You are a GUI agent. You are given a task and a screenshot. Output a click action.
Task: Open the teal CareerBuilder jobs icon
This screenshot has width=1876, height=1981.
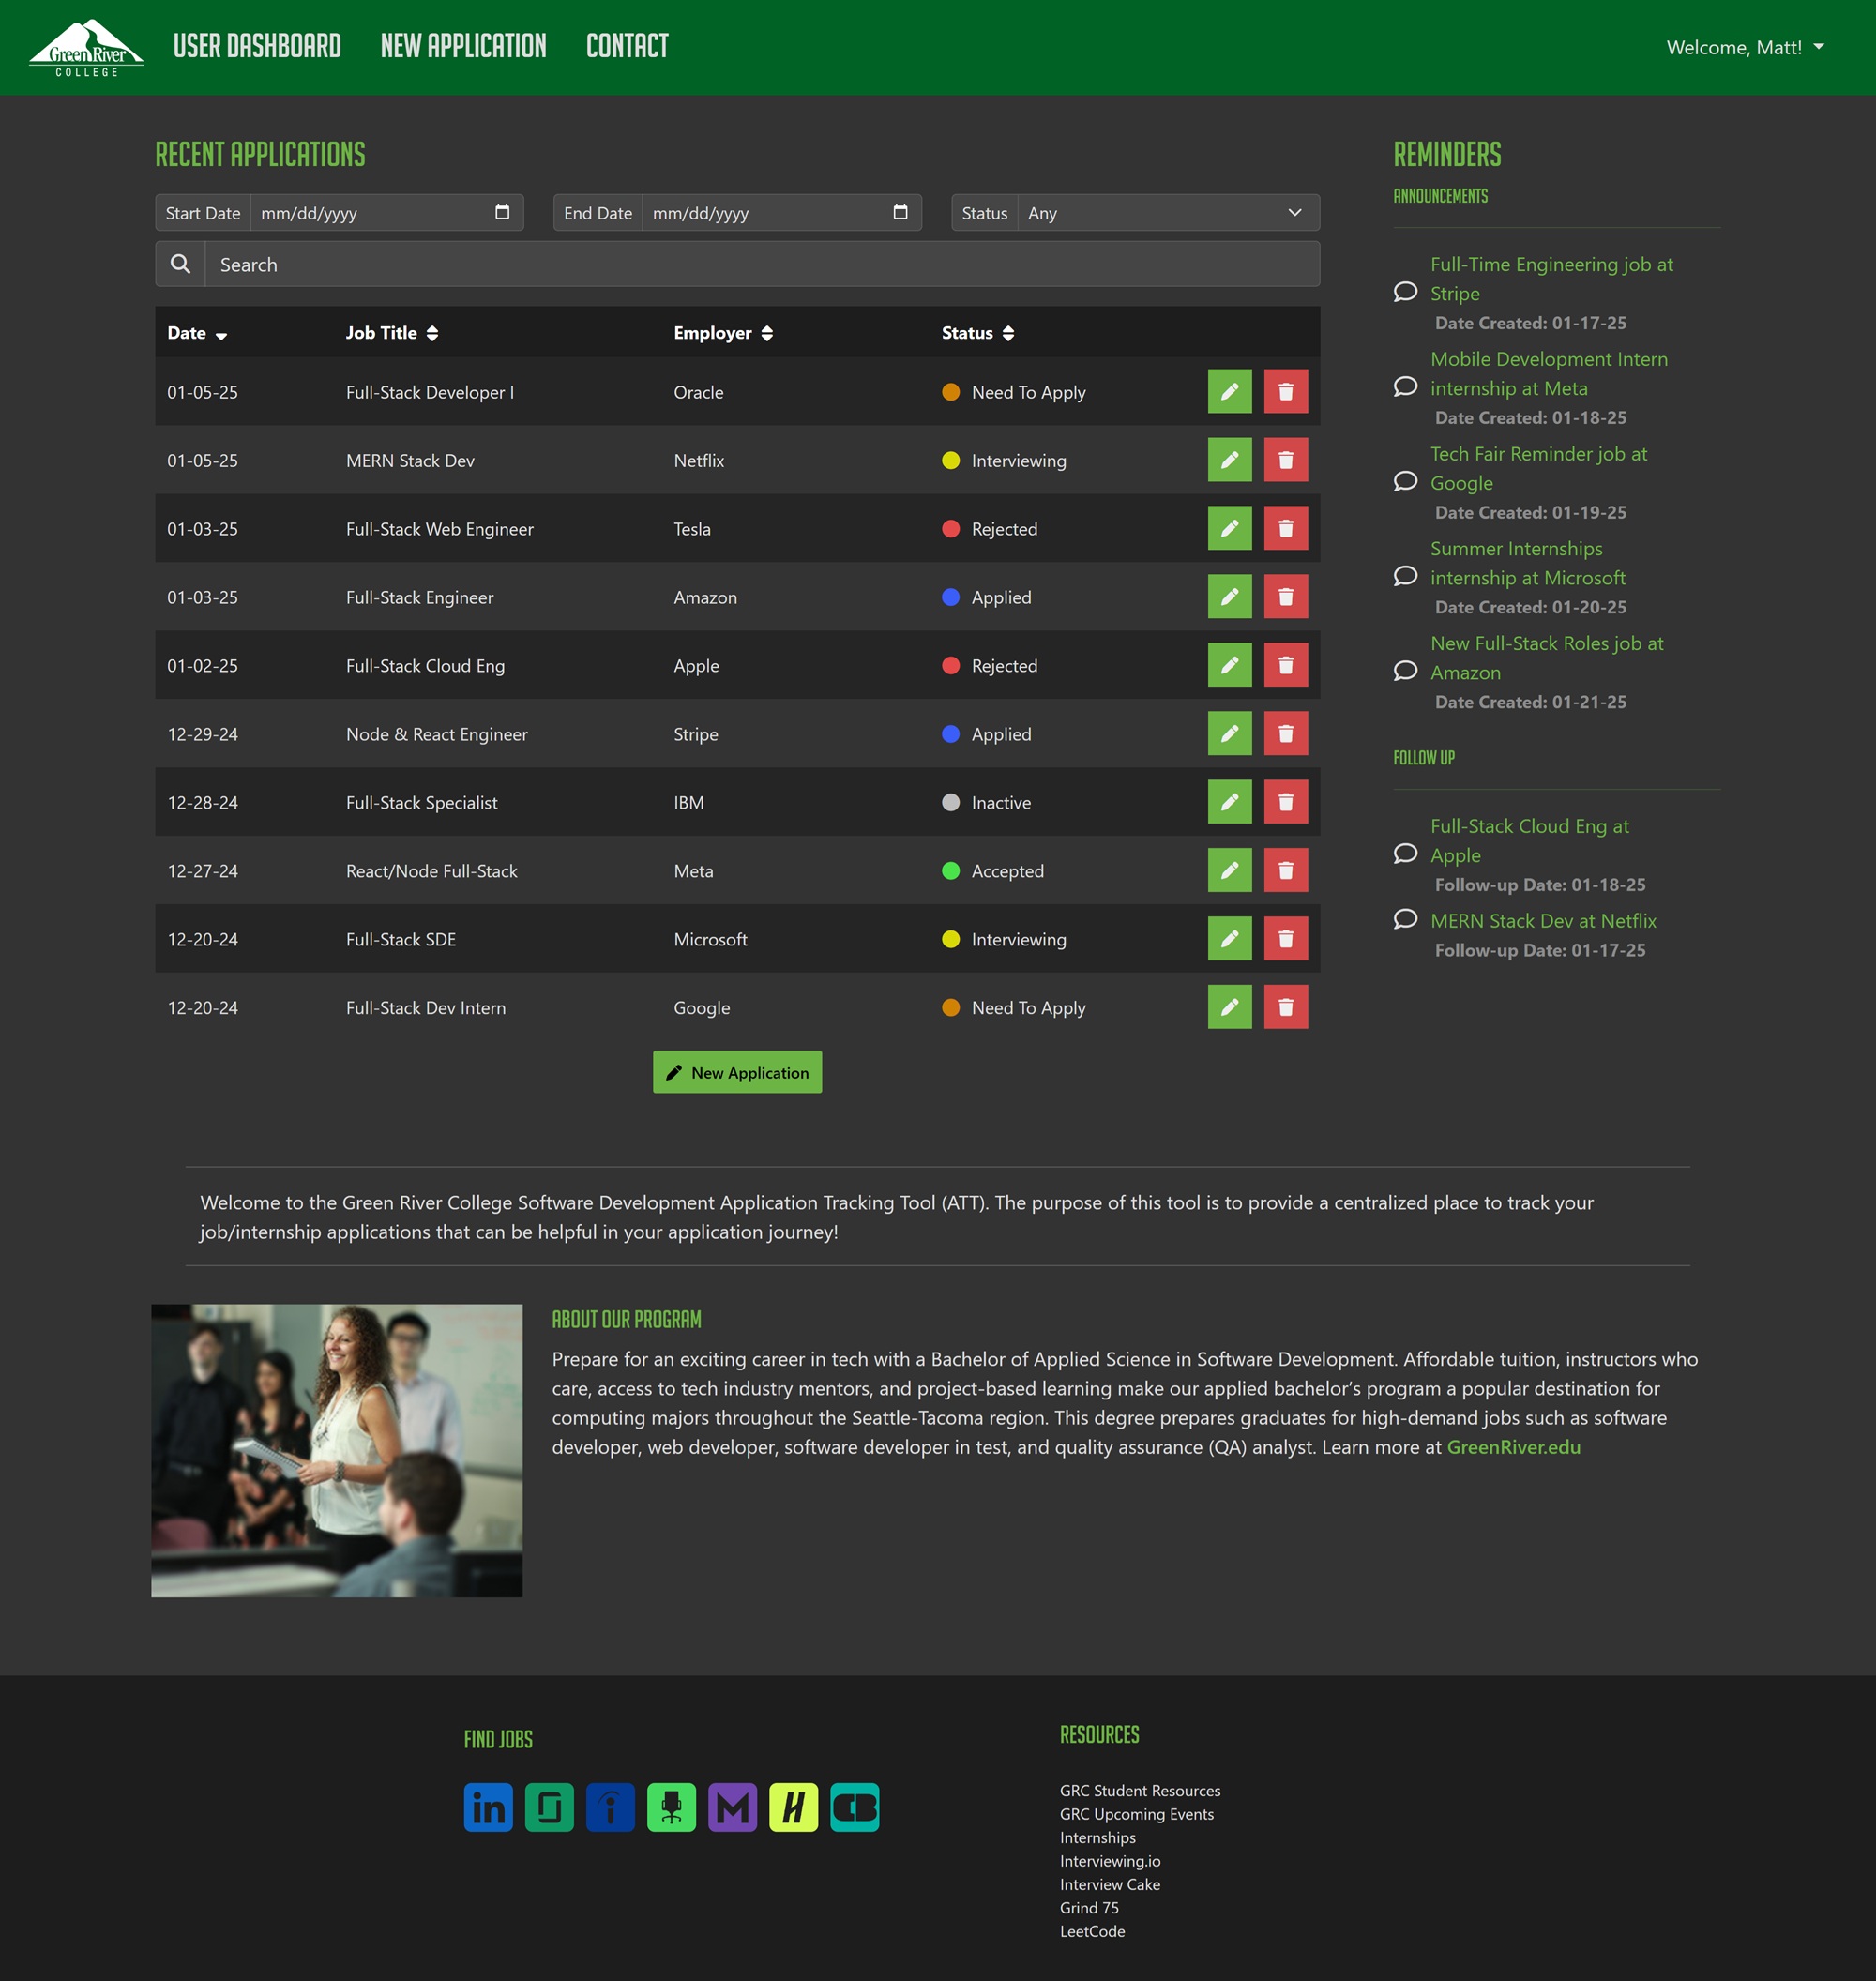pyautogui.click(x=854, y=1807)
